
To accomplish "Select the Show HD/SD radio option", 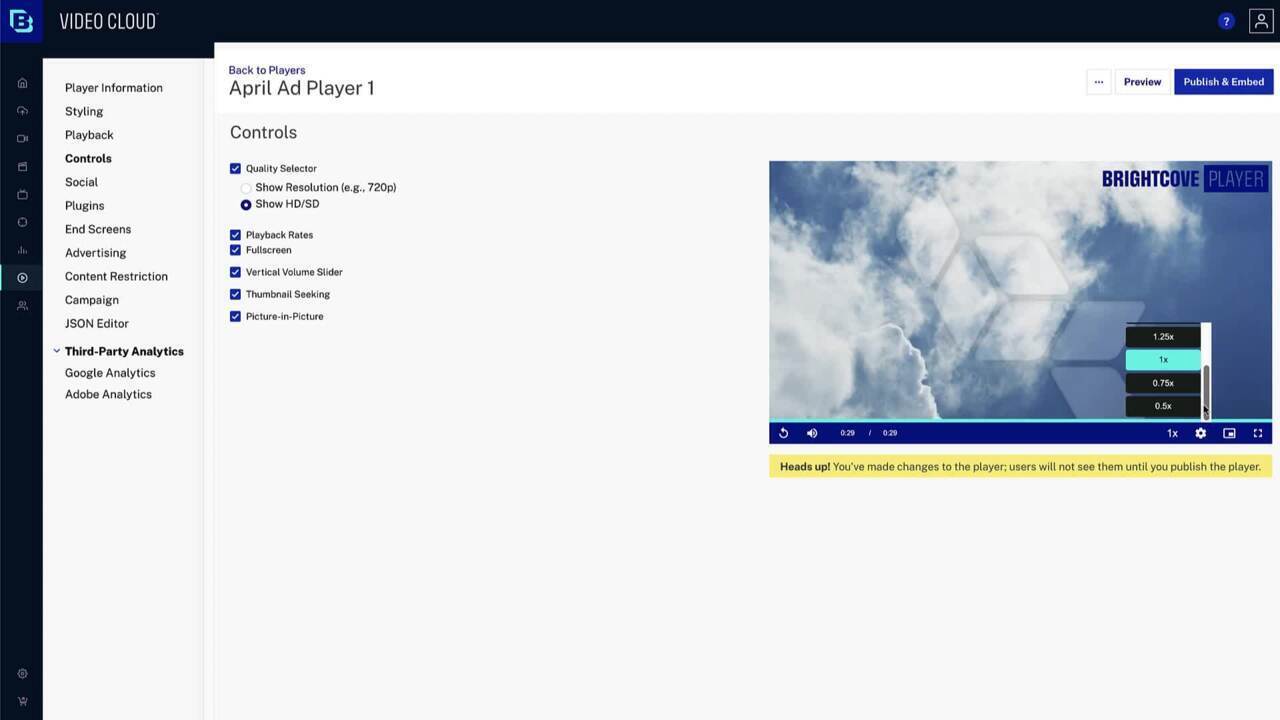I will click(x=246, y=204).
